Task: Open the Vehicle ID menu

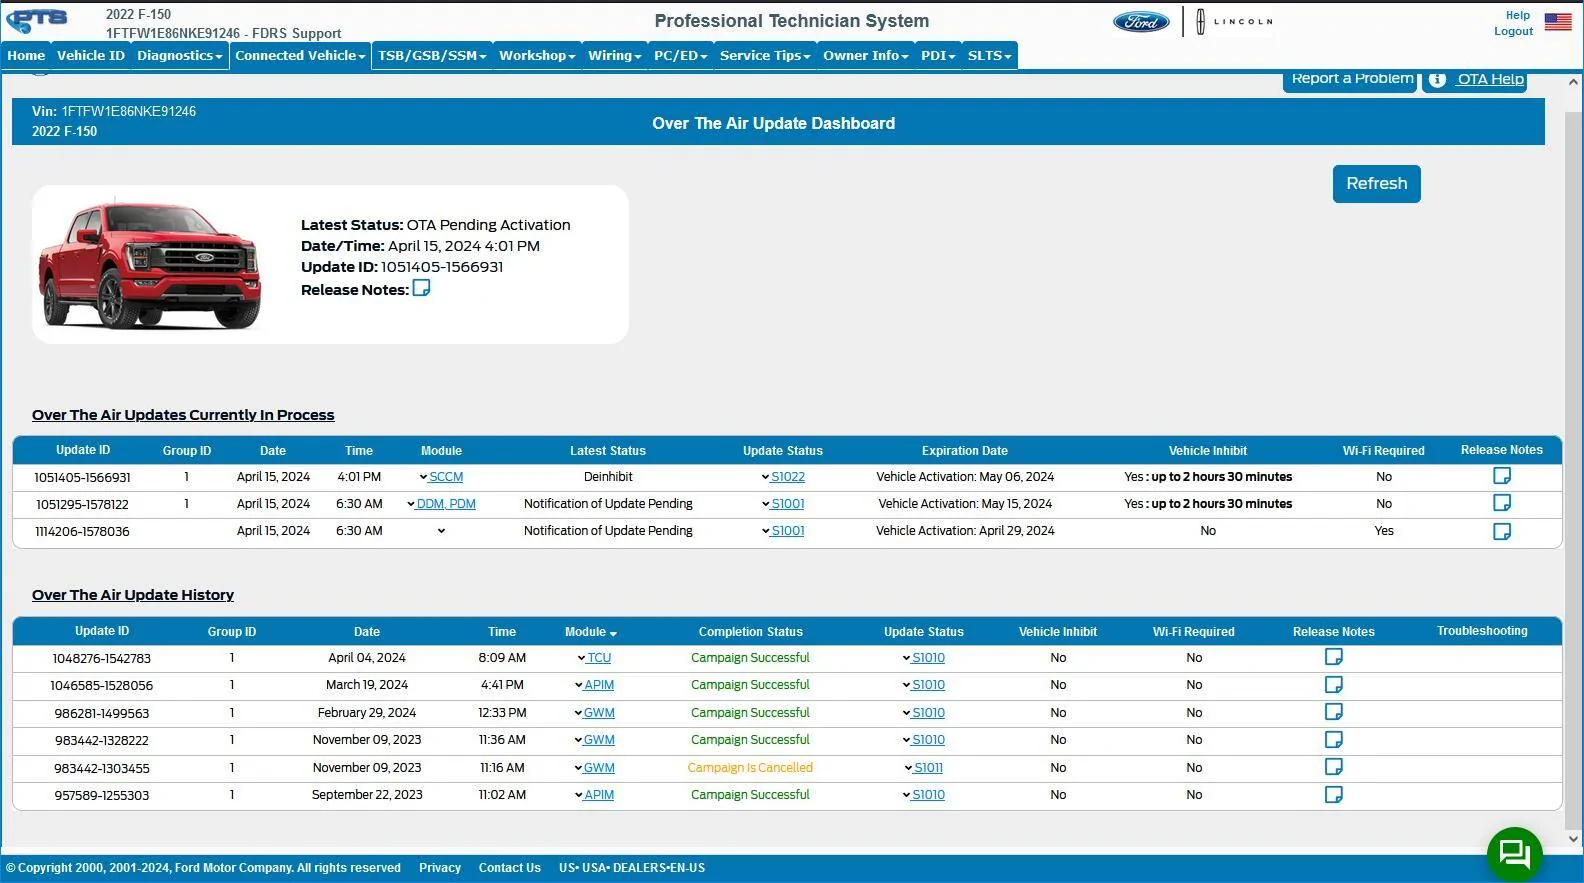Action: pyautogui.click(x=91, y=56)
